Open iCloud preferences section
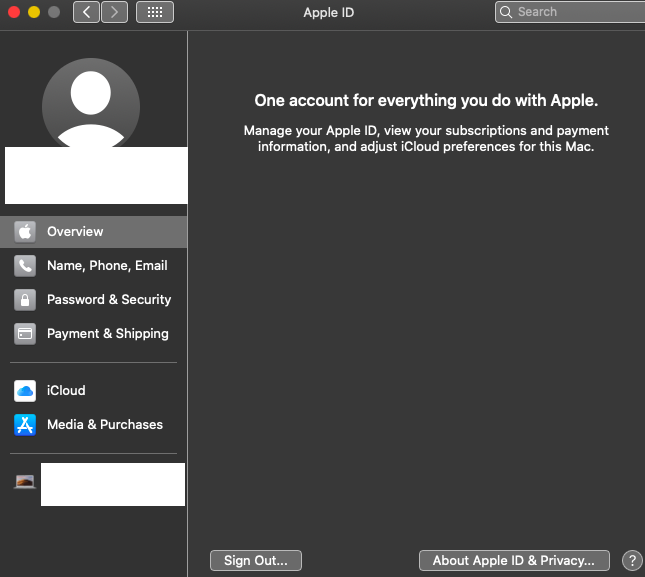This screenshot has height=577, width=645. click(94, 391)
